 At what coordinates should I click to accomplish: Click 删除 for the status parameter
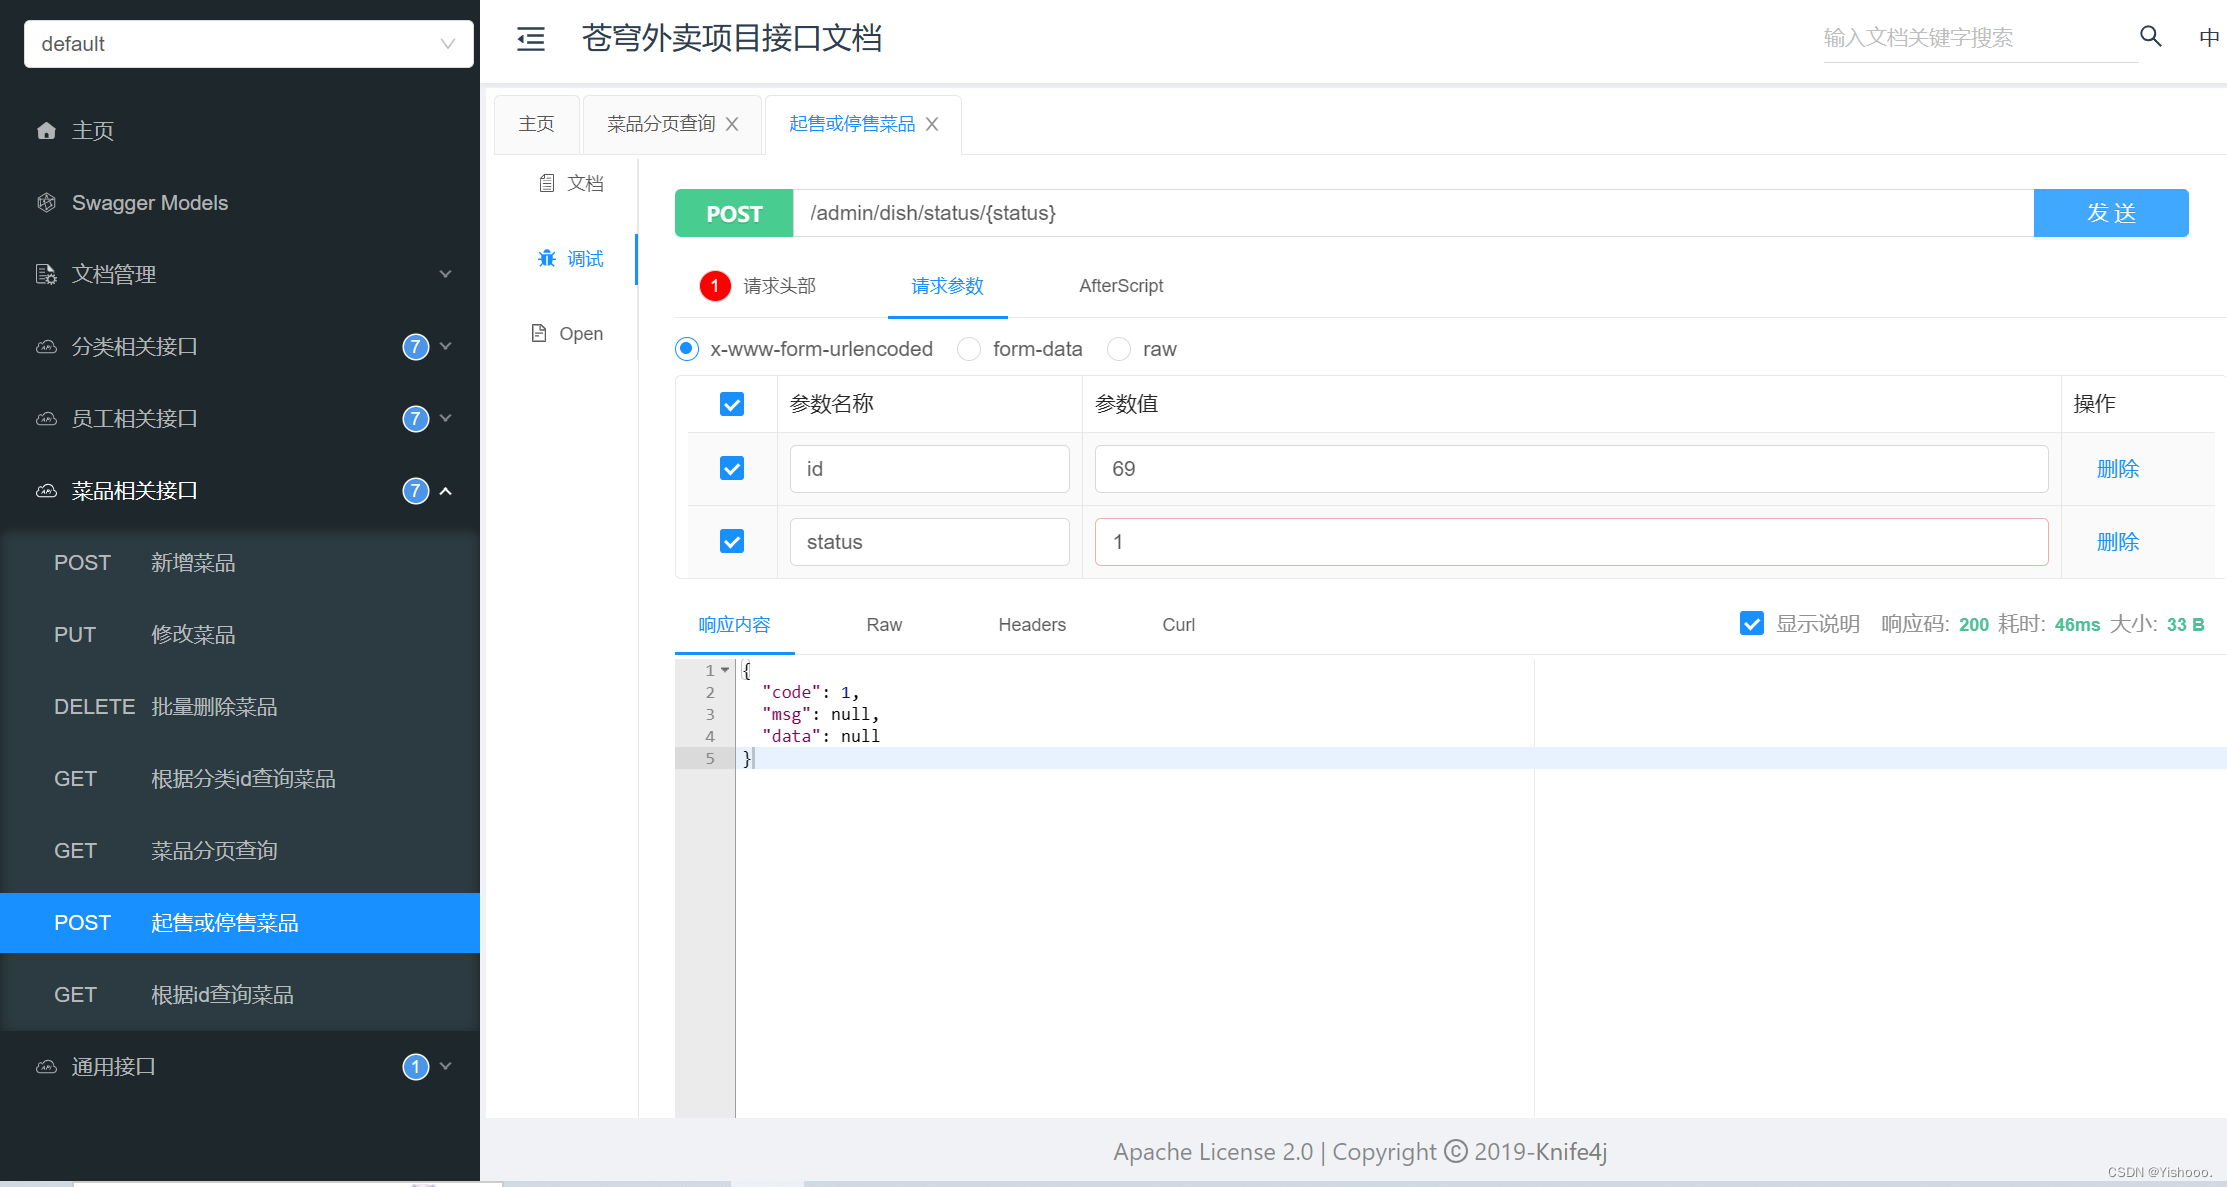tap(2118, 542)
